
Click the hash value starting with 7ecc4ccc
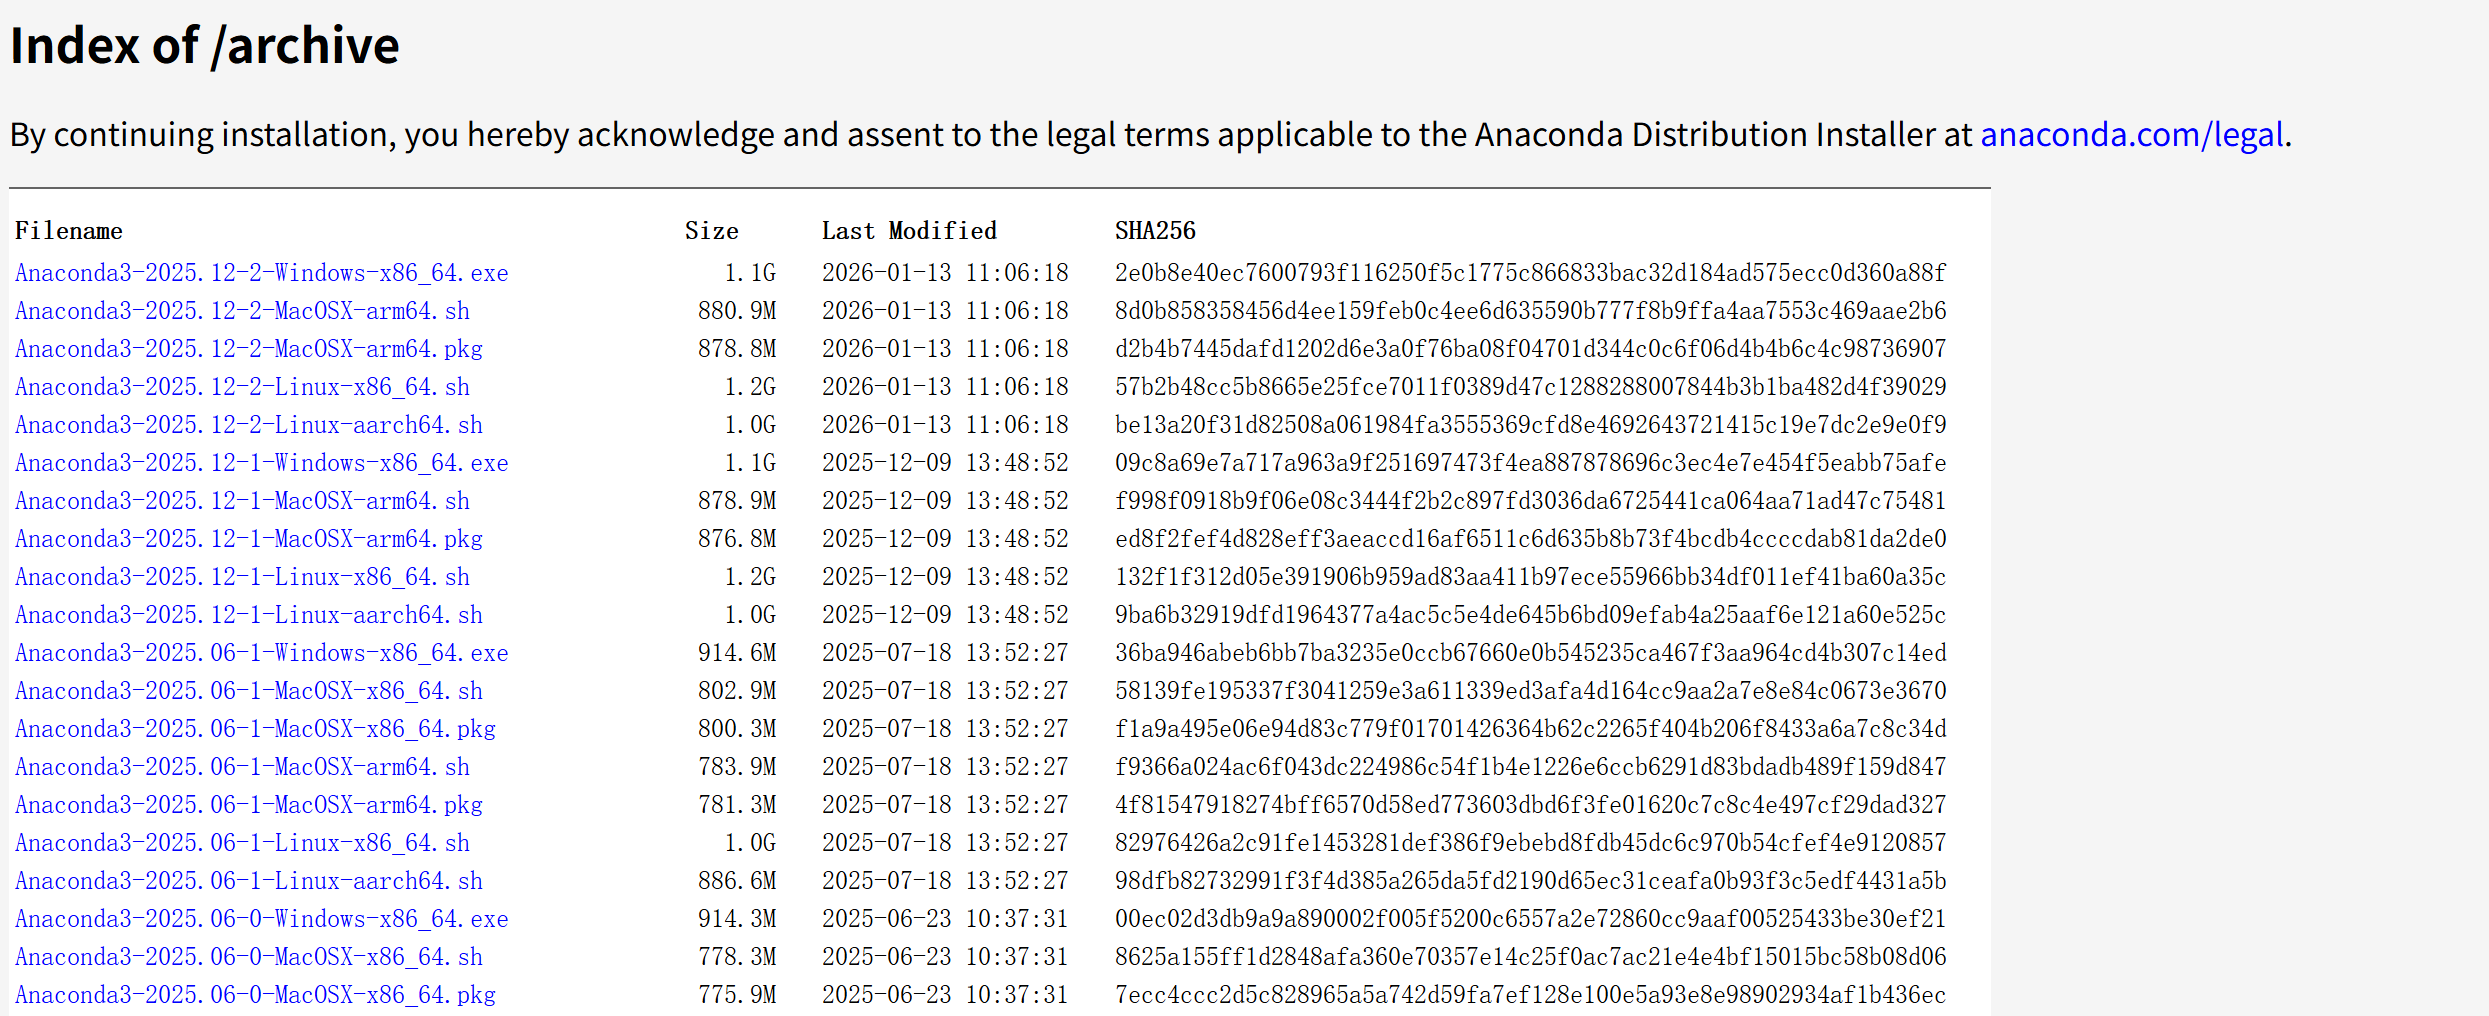pyautogui.click(x=1531, y=995)
